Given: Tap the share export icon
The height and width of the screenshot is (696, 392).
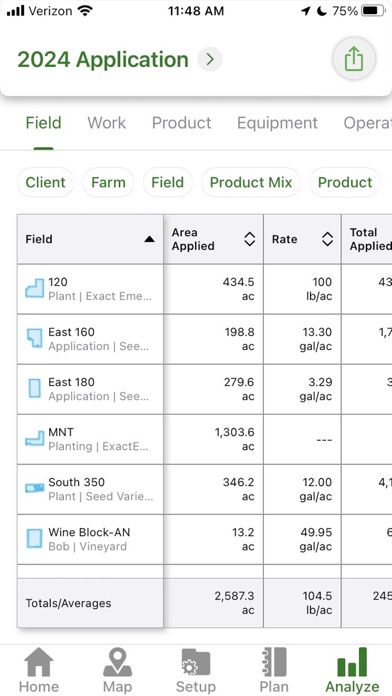Looking at the screenshot, I should point(354,59).
